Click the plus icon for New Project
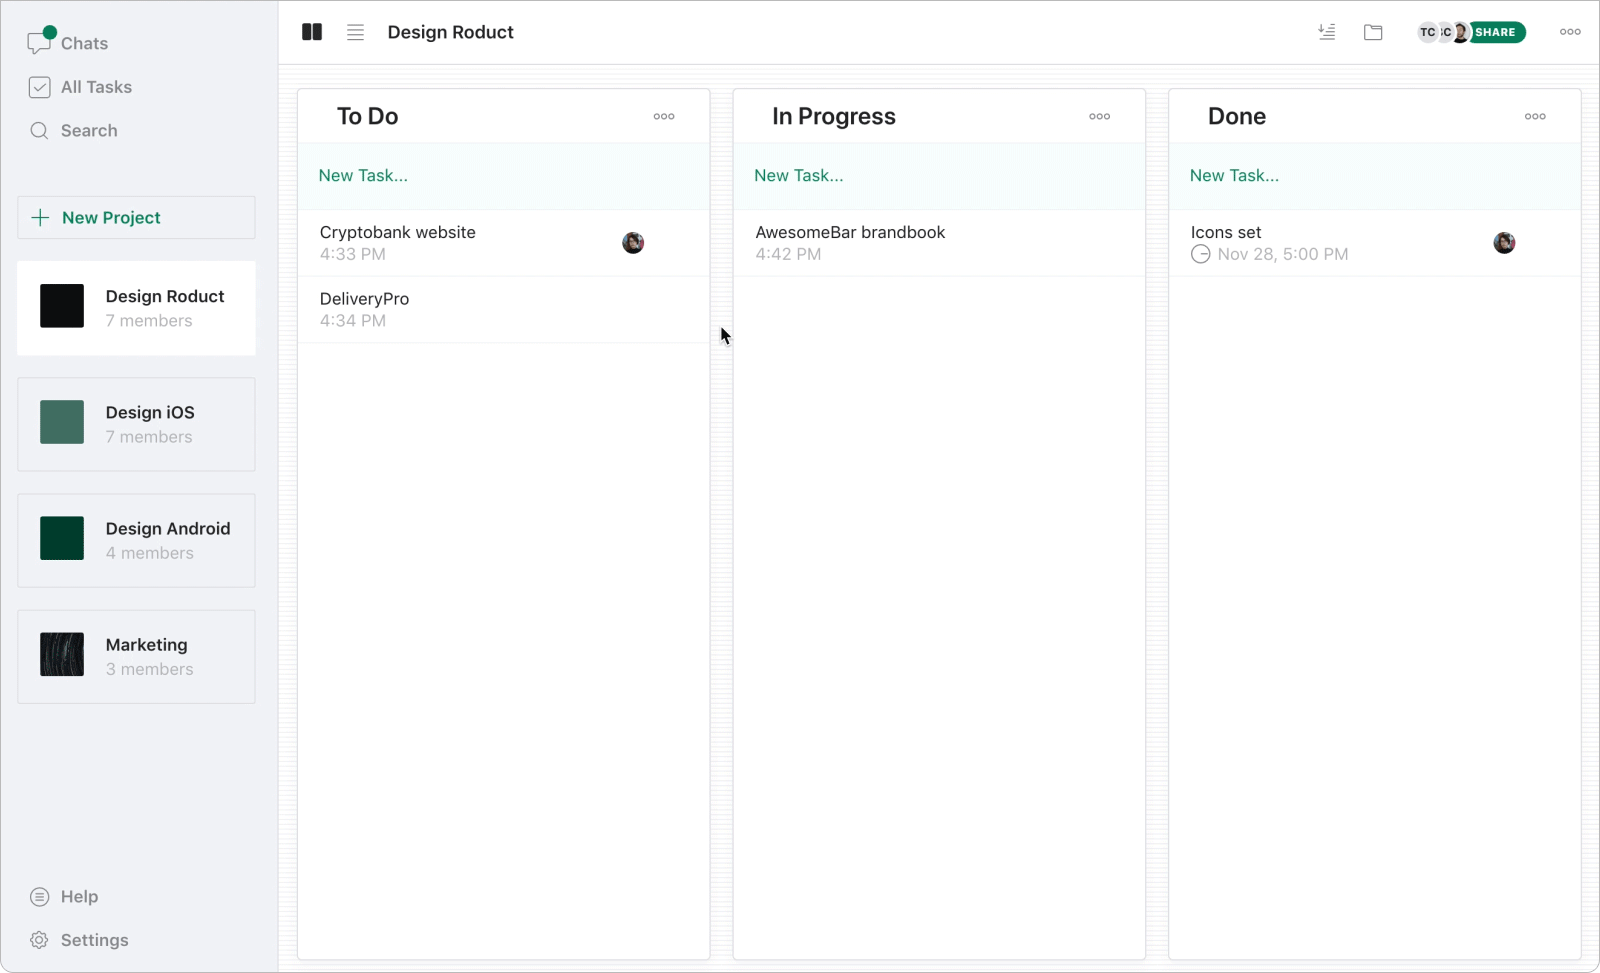Image resolution: width=1600 pixels, height=973 pixels. 40,218
